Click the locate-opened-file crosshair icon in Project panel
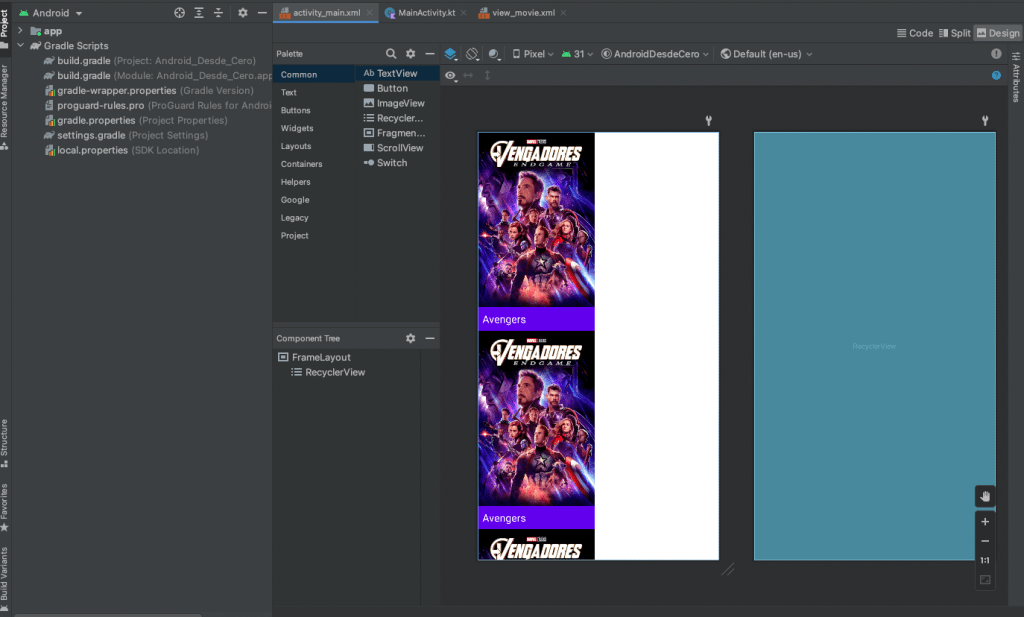1024x617 pixels. tap(180, 12)
